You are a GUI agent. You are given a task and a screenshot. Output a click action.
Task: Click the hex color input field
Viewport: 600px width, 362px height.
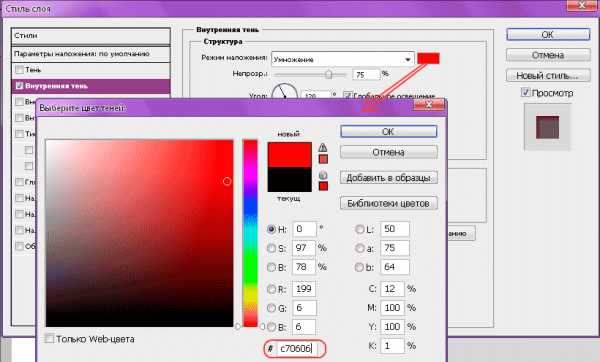(x=298, y=349)
